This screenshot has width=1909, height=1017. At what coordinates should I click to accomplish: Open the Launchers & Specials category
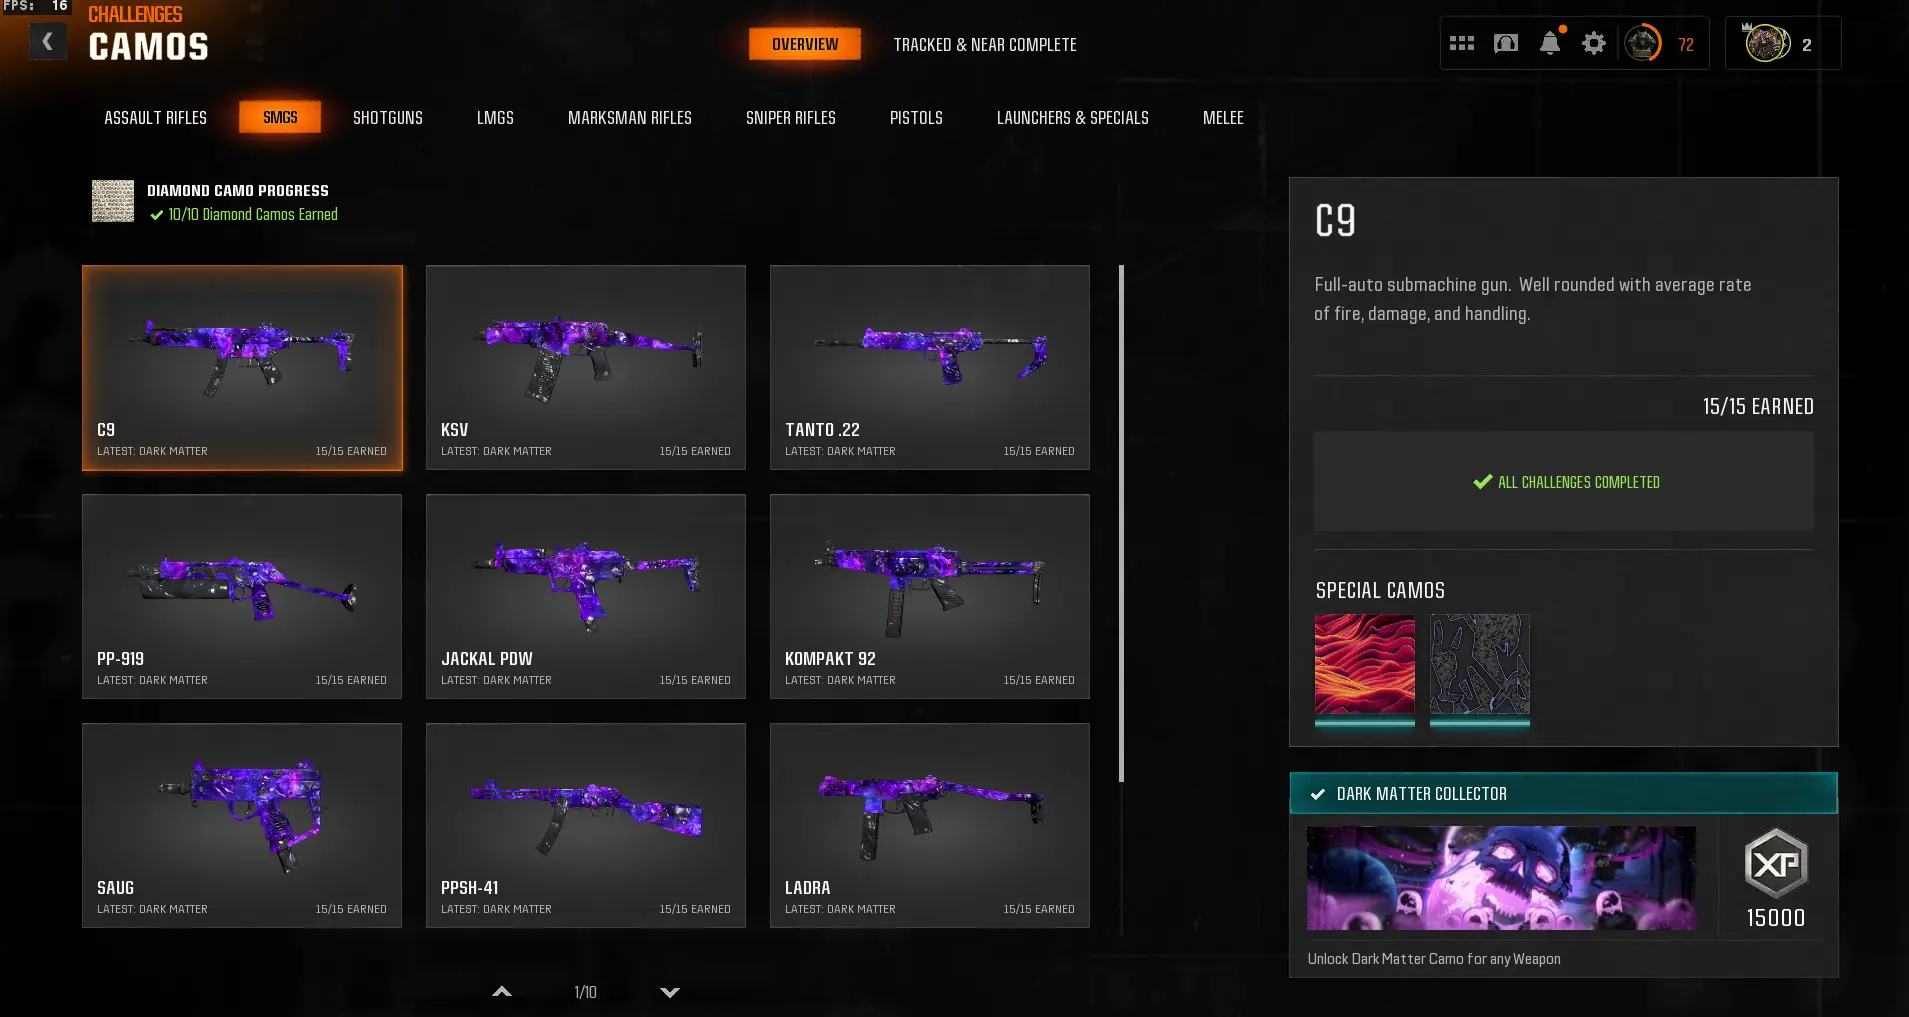(x=1073, y=118)
